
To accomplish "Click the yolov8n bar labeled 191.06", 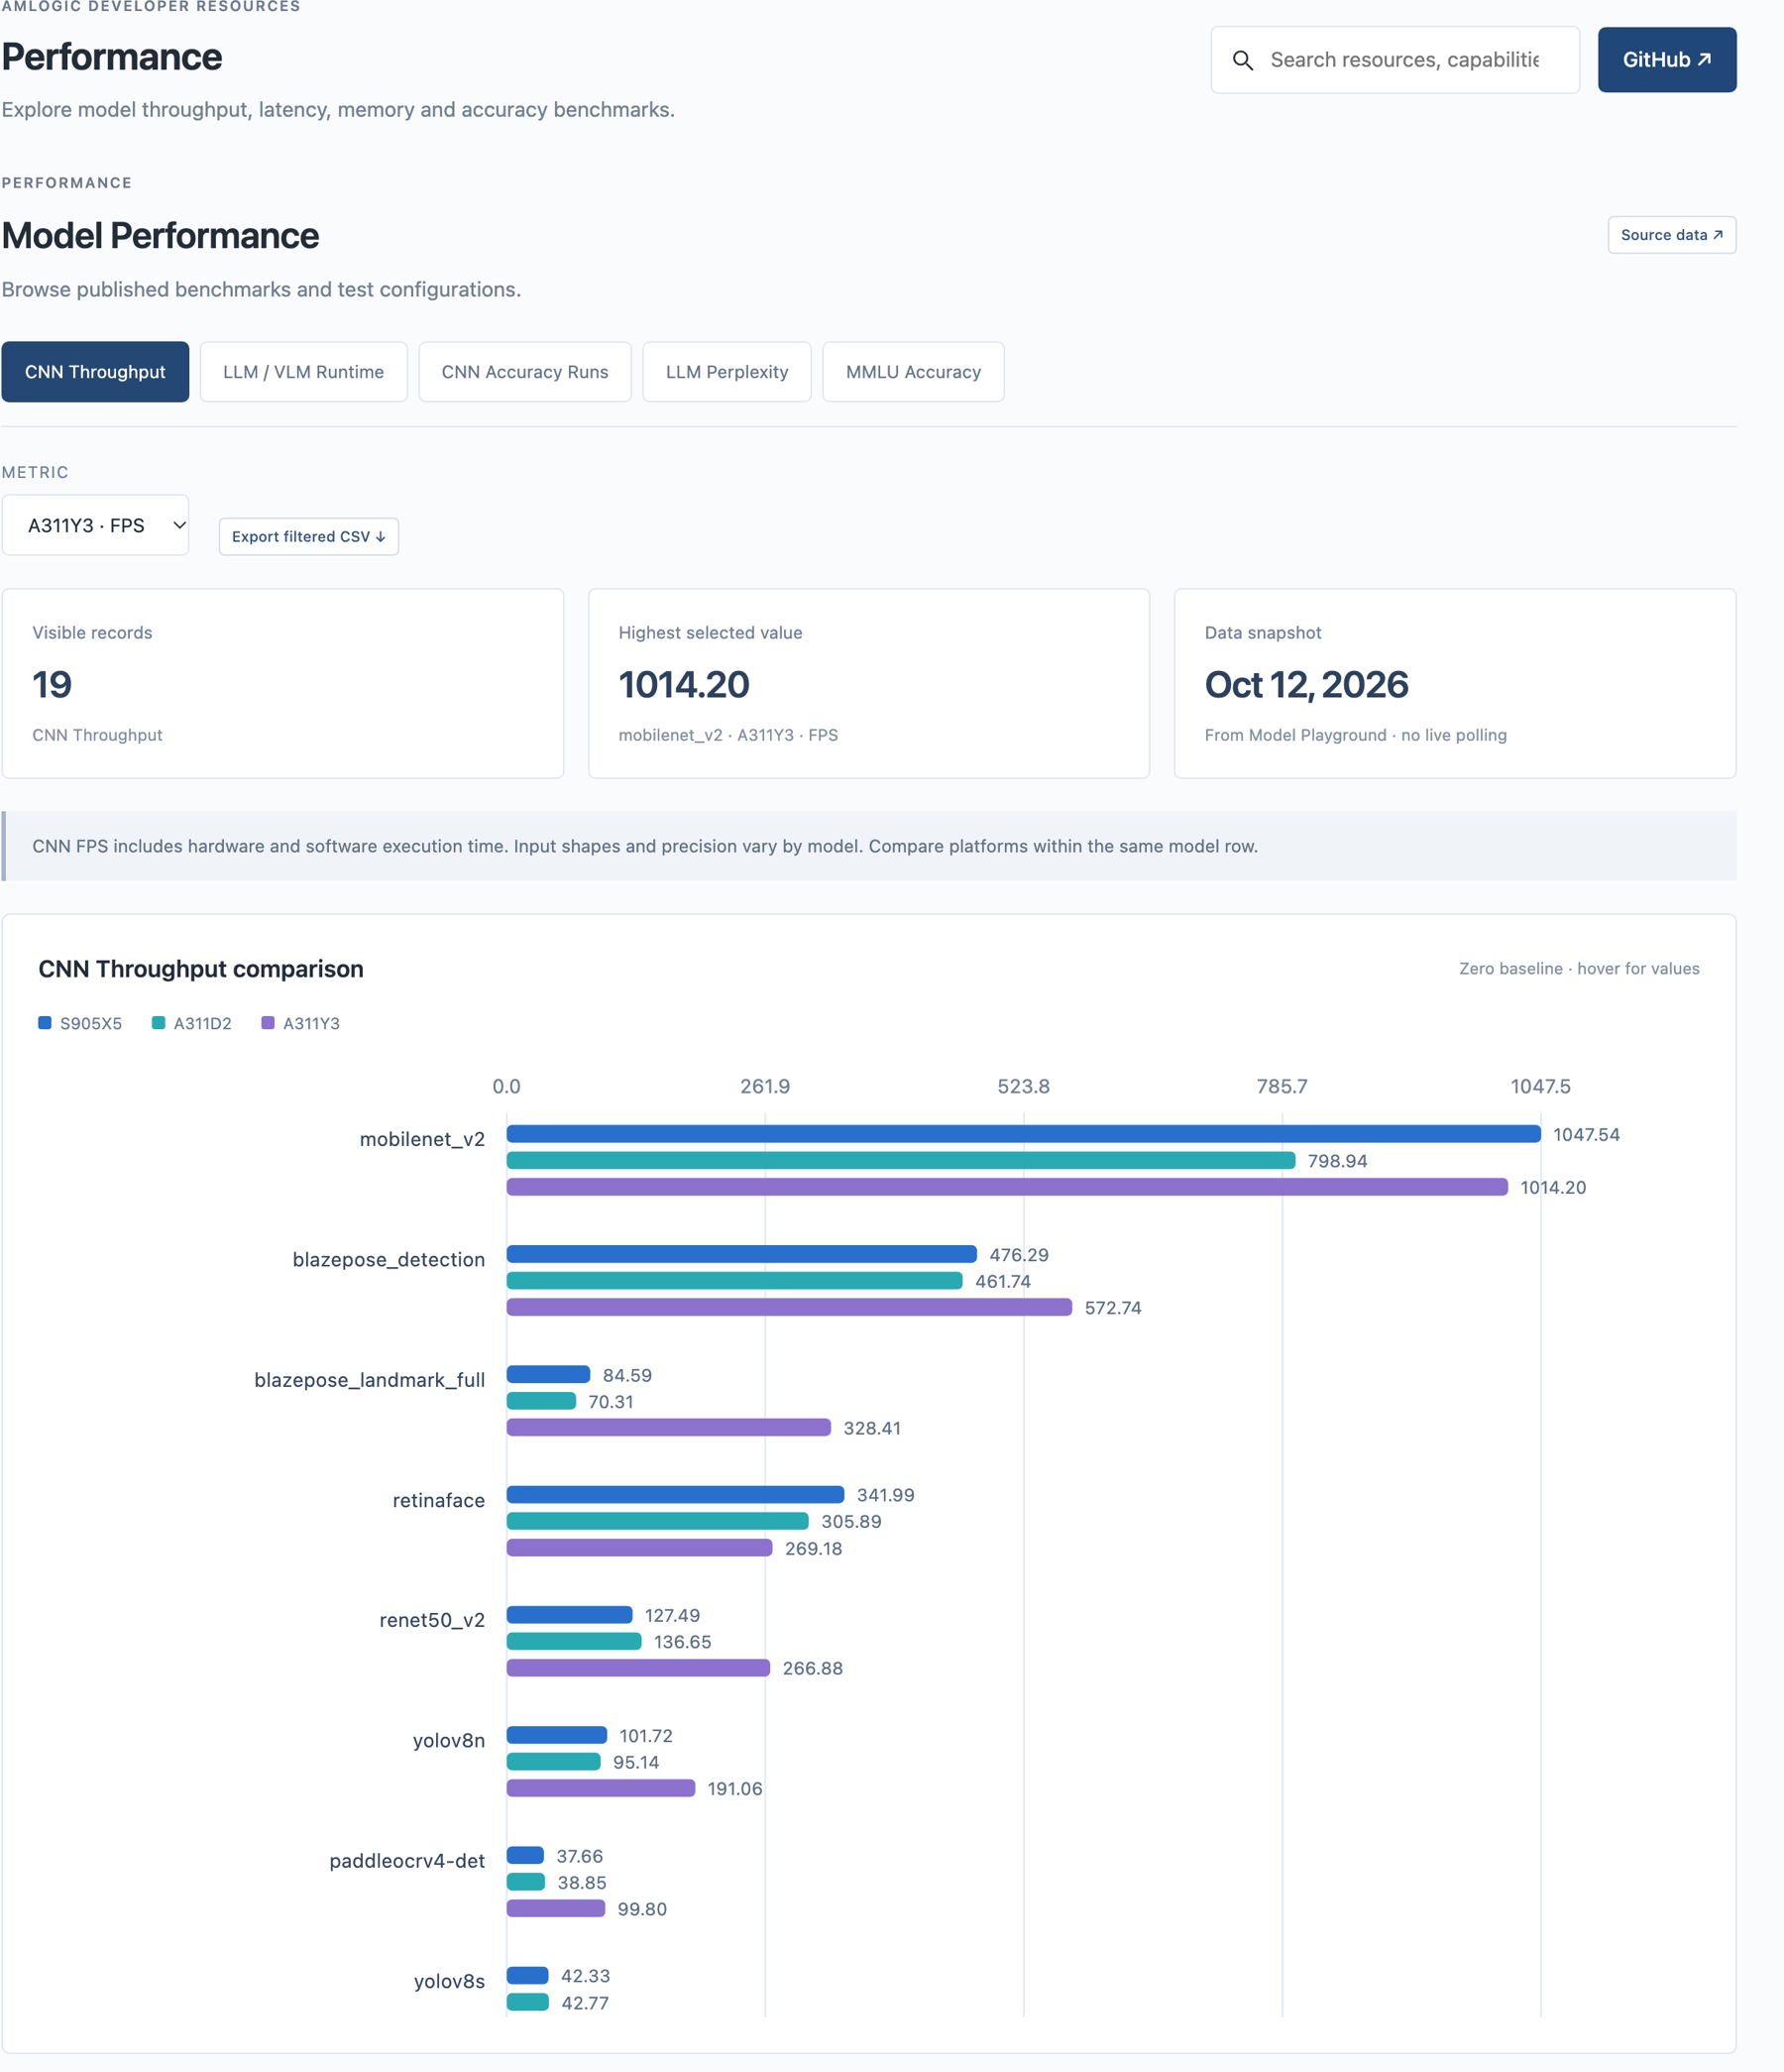I will pyautogui.click(x=601, y=1788).
